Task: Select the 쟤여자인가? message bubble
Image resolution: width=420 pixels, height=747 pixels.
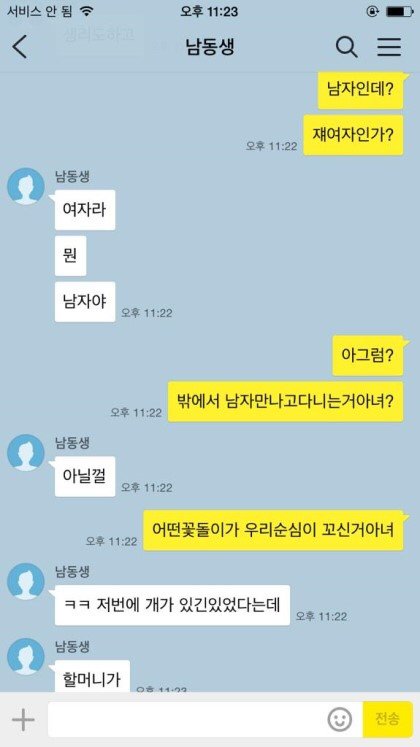Action: [353, 135]
